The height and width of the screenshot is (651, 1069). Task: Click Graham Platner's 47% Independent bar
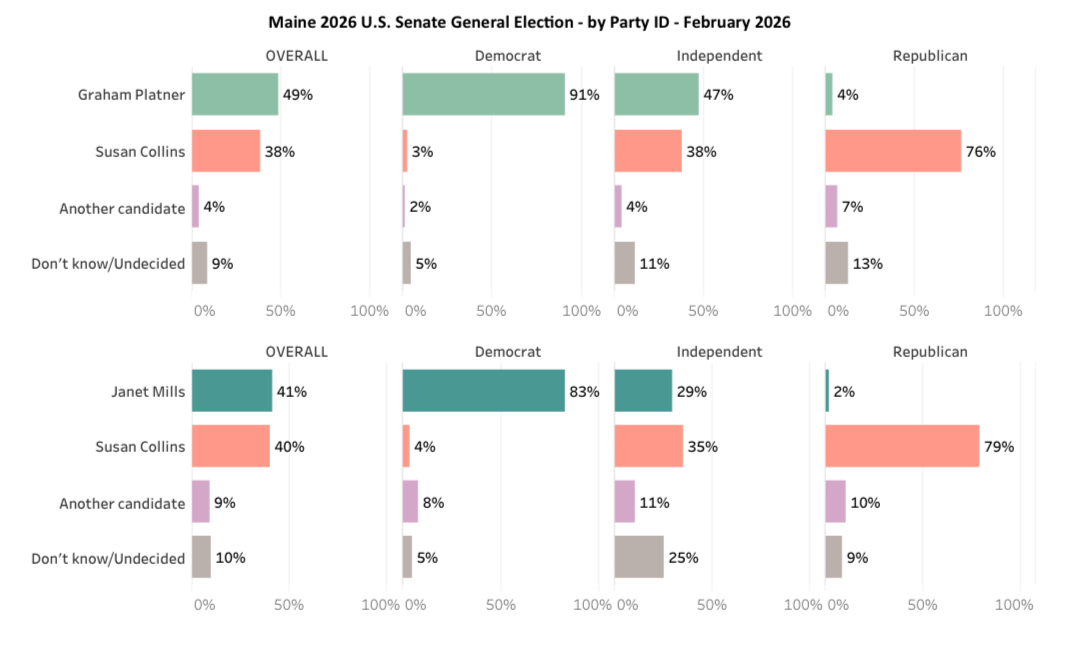click(656, 95)
